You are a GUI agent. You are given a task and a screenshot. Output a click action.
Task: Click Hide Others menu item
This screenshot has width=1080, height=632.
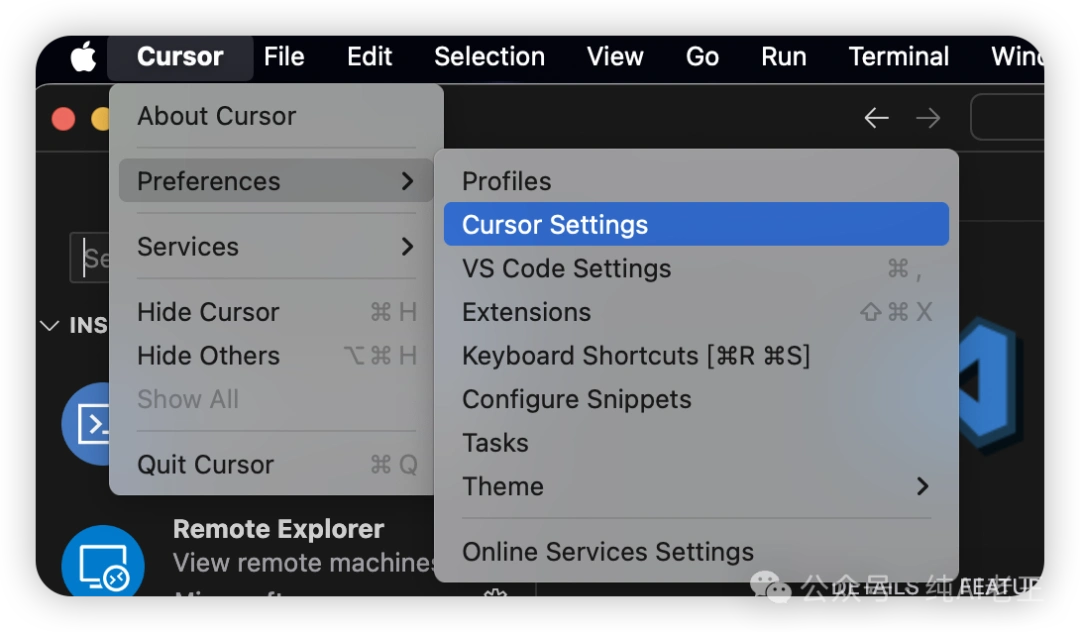pyautogui.click(x=208, y=356)
